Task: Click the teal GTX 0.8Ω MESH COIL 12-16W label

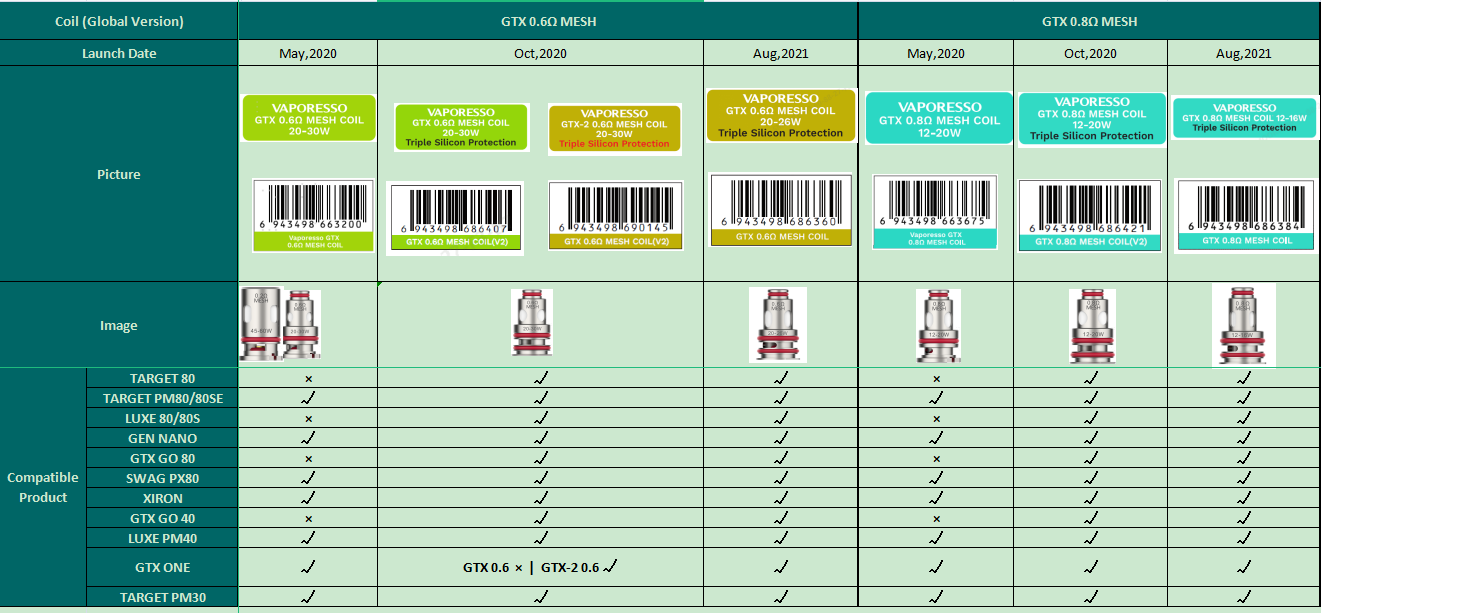Action: (1245, 117)
